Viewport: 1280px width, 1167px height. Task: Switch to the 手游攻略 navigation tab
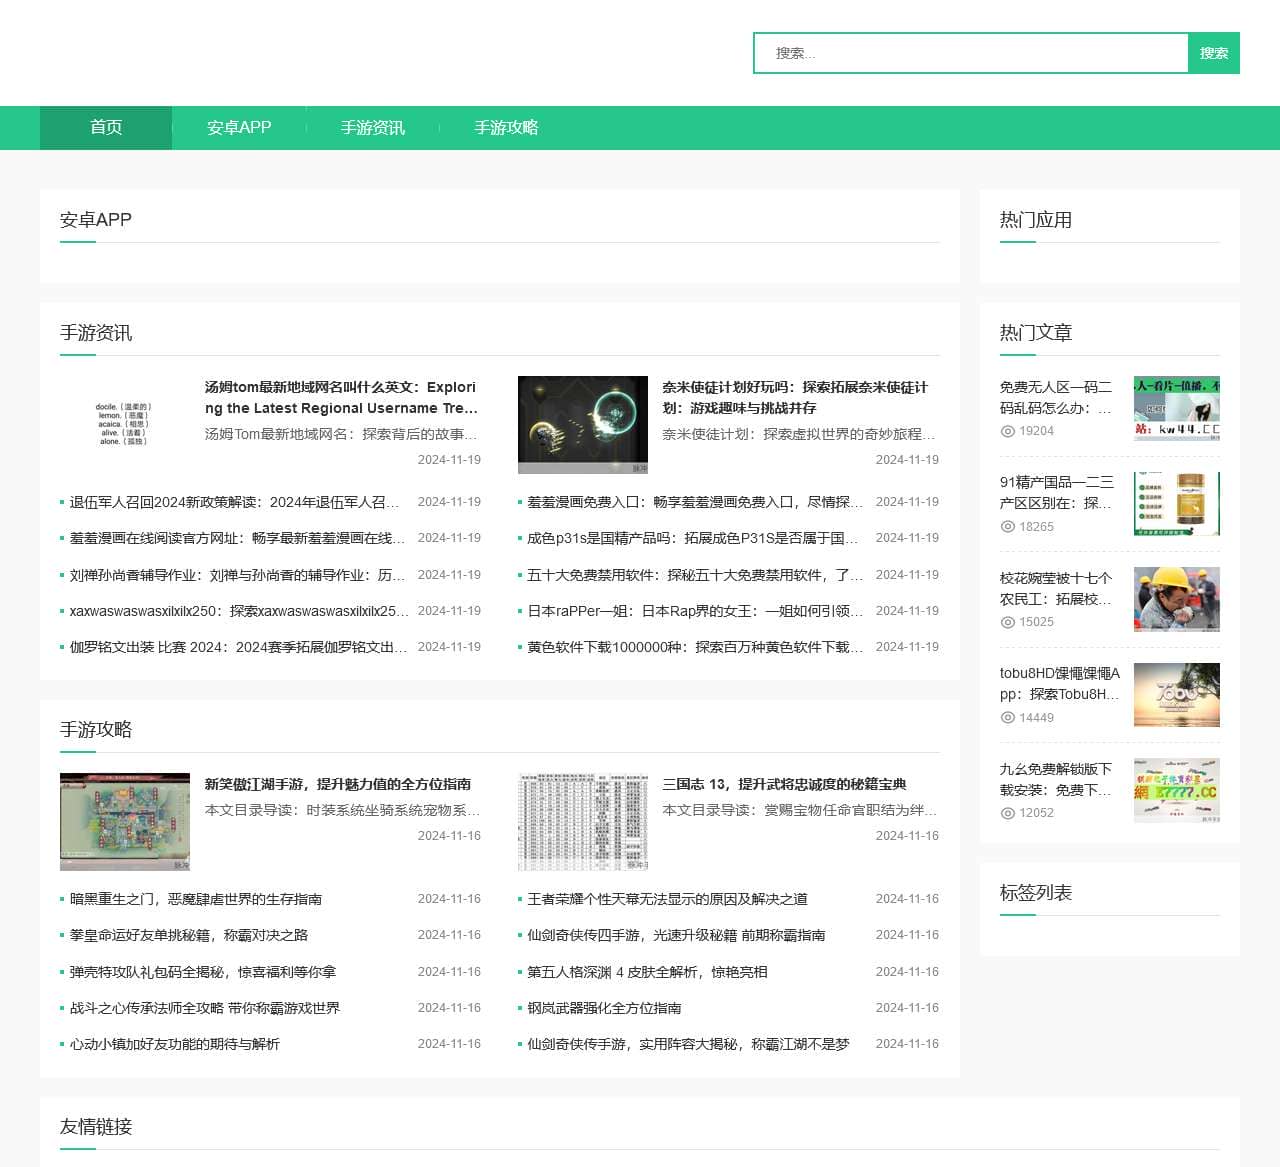(506, 127)
